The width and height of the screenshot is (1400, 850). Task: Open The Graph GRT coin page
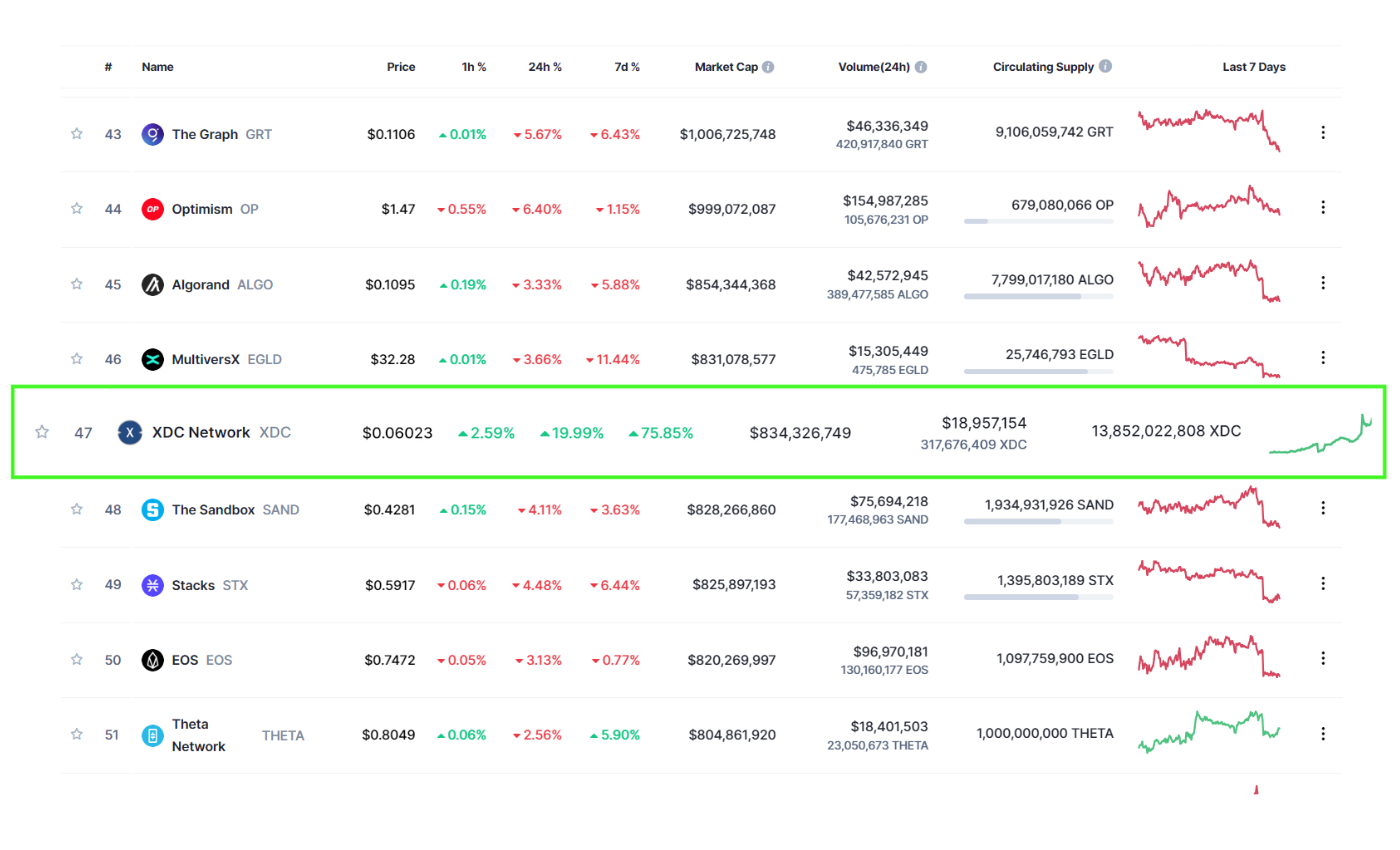click(x=221, y=134)
